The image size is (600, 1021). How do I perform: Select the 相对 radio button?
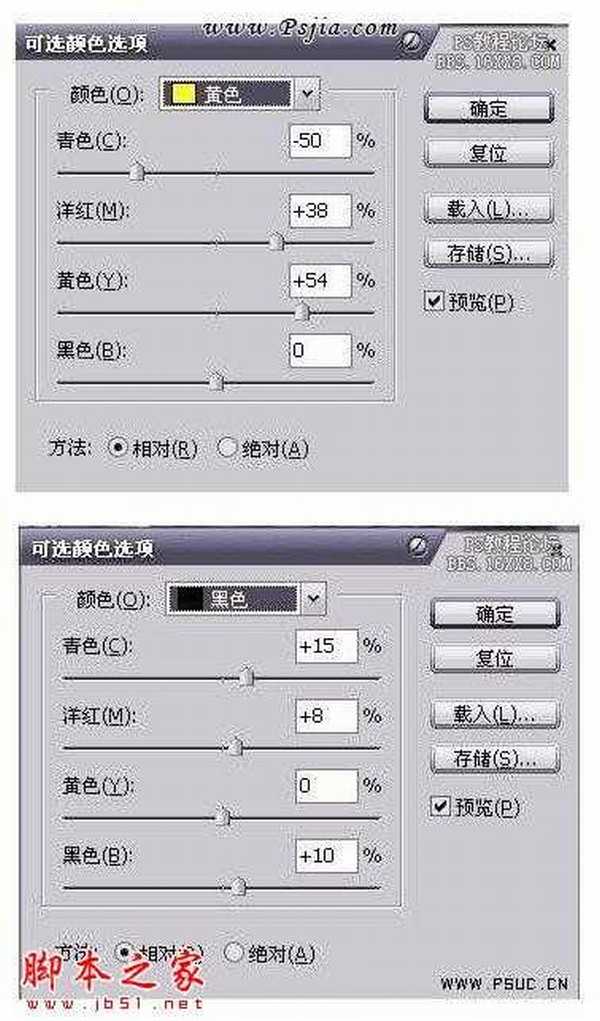point(116,448)
